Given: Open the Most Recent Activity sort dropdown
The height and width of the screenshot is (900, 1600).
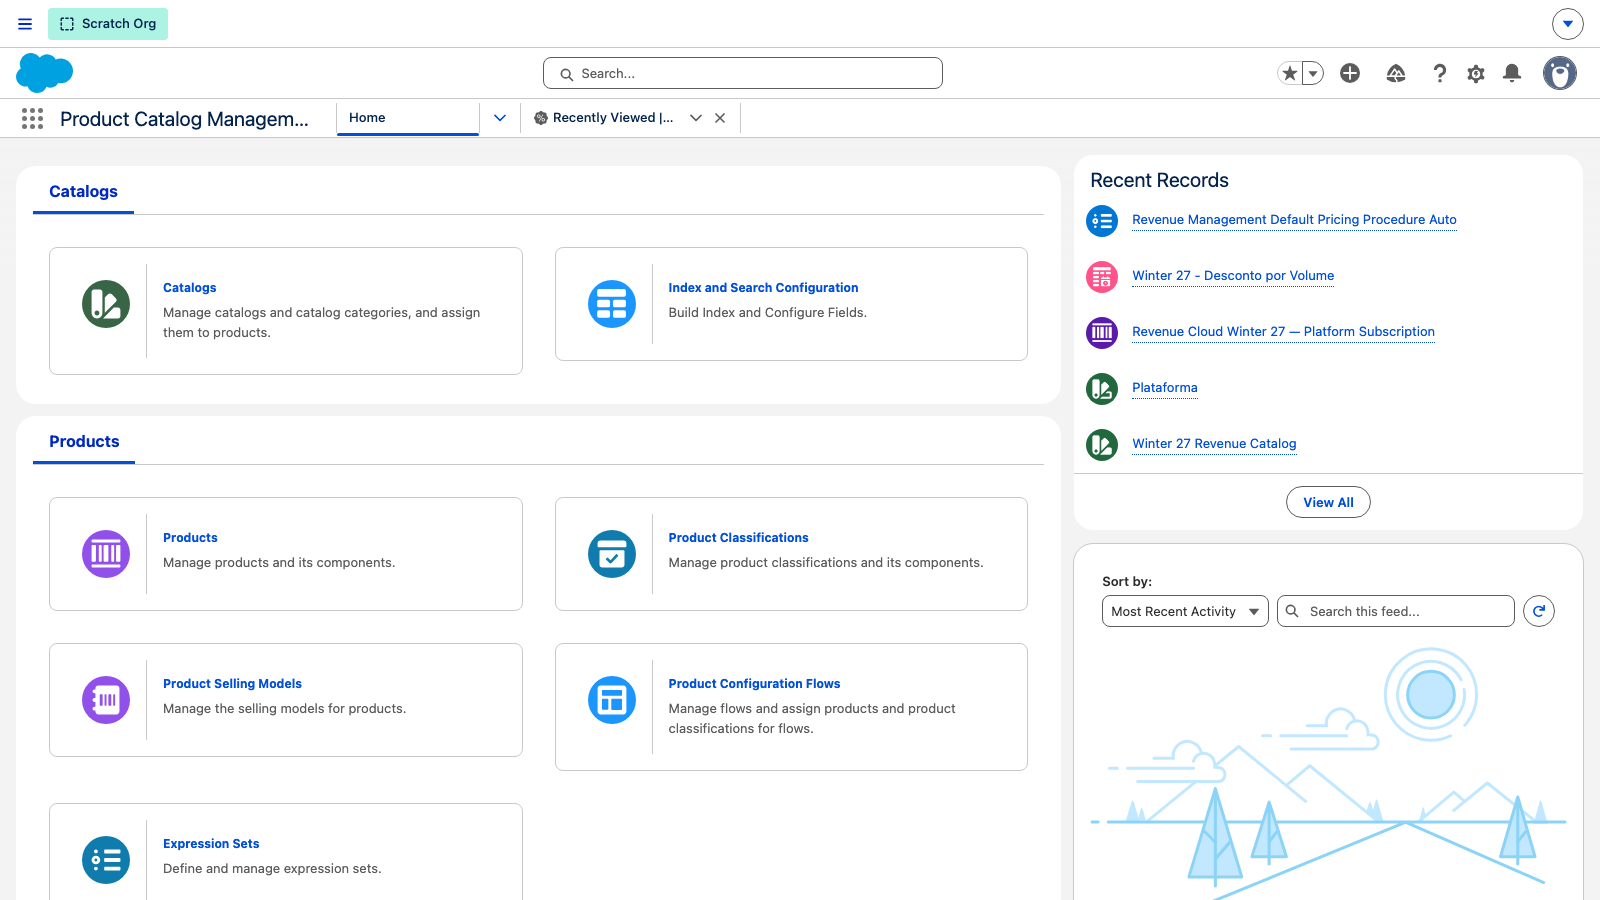Looking at the screenshot, I should click(x=1185, y=611).
